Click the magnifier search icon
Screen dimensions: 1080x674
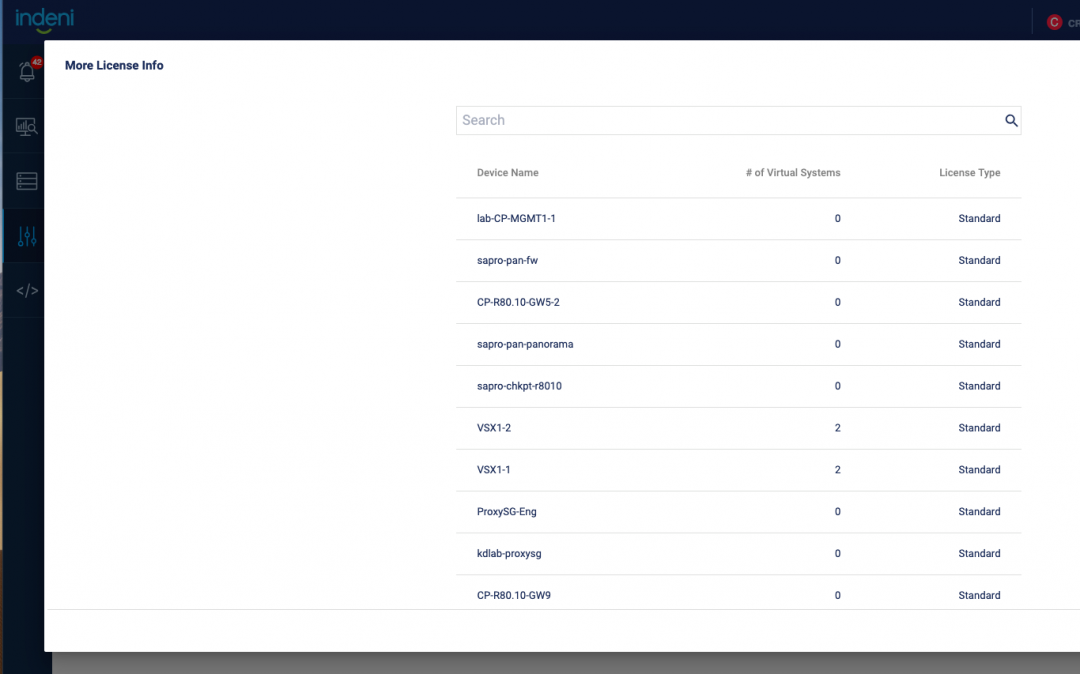tap(1011, 121)
